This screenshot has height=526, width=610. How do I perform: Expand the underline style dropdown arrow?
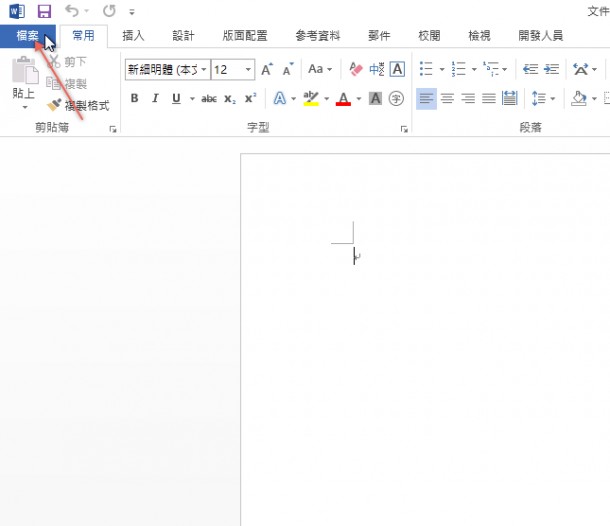[192, 98]
